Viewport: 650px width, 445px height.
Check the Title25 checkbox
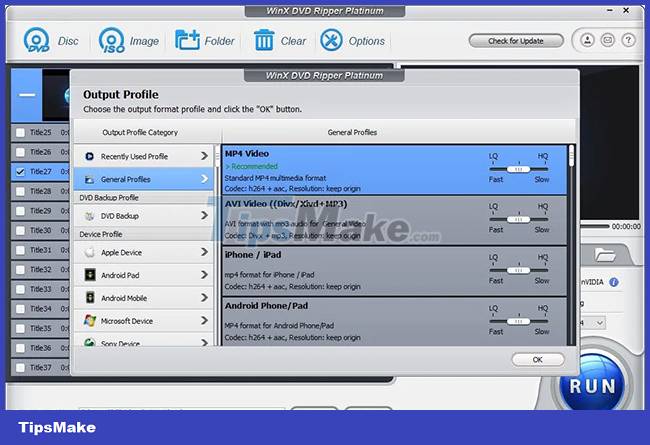click(20, 133)
